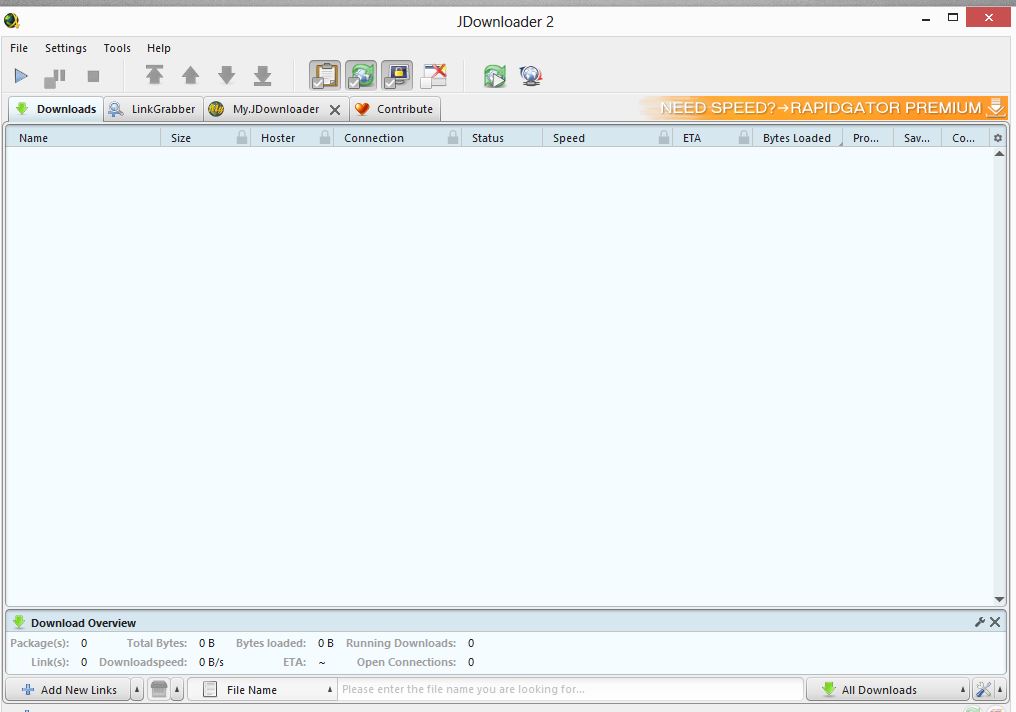
Task: Open Download Overview settings wrench
Action: (x=980, y=622)
